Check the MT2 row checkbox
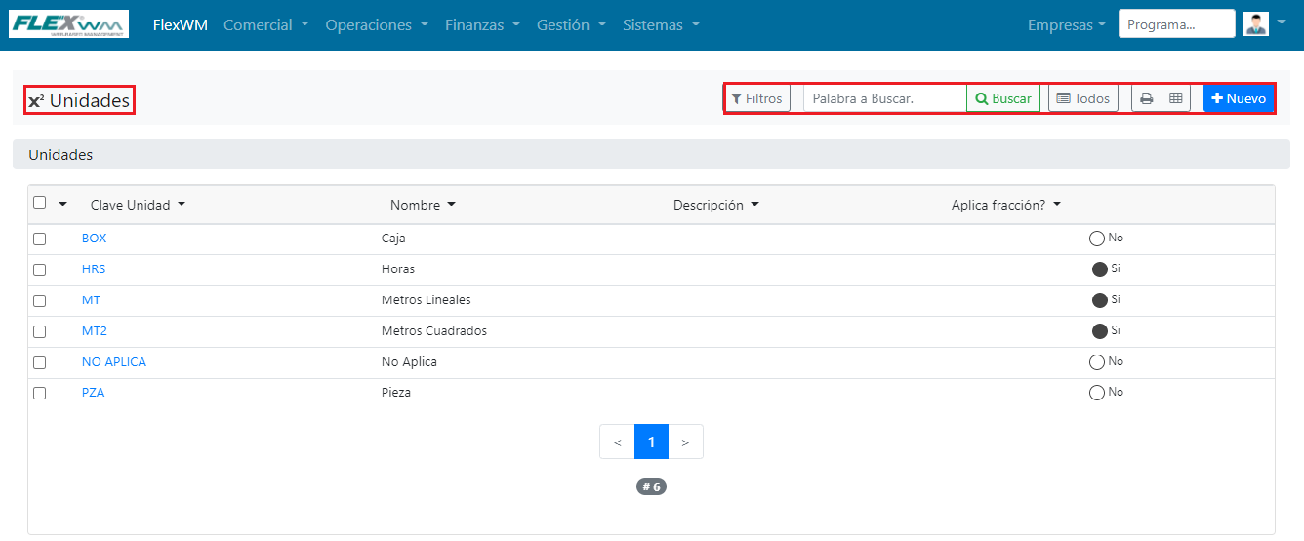The height and width of the screenshot is (541, 1304). [40, 332]
